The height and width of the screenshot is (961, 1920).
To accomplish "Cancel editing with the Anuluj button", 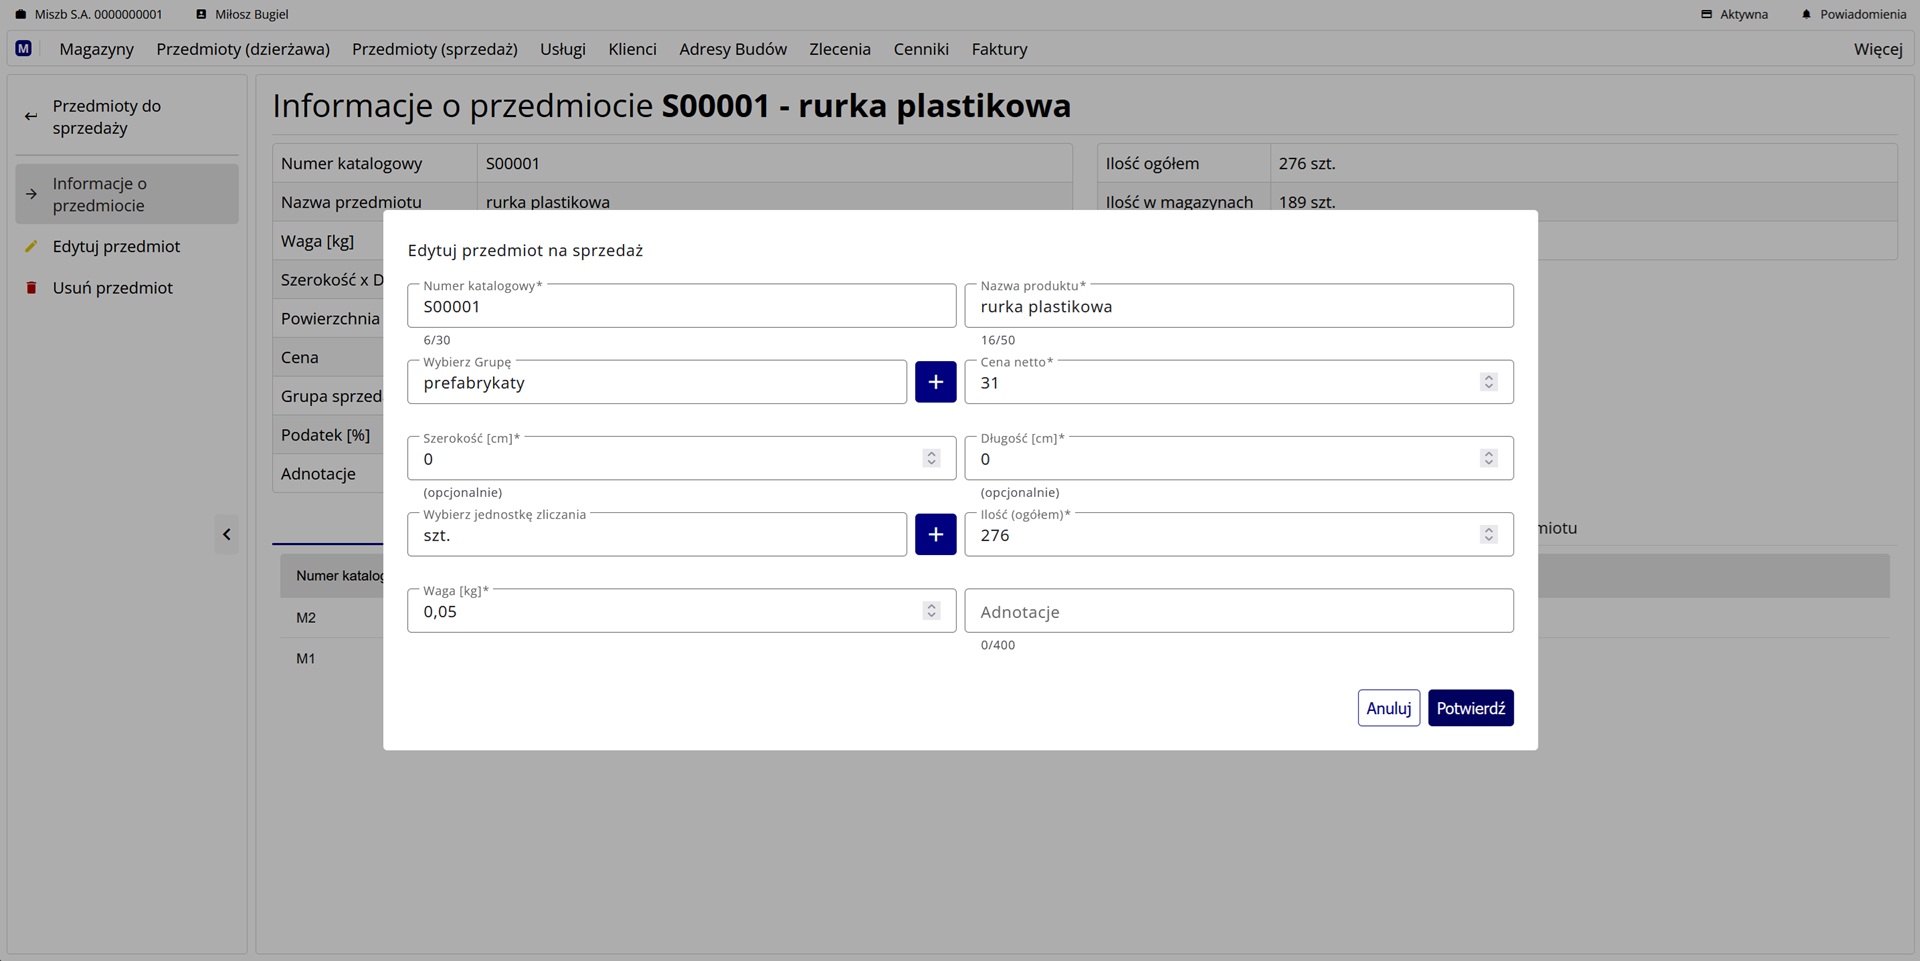I will pos(1388,707).
